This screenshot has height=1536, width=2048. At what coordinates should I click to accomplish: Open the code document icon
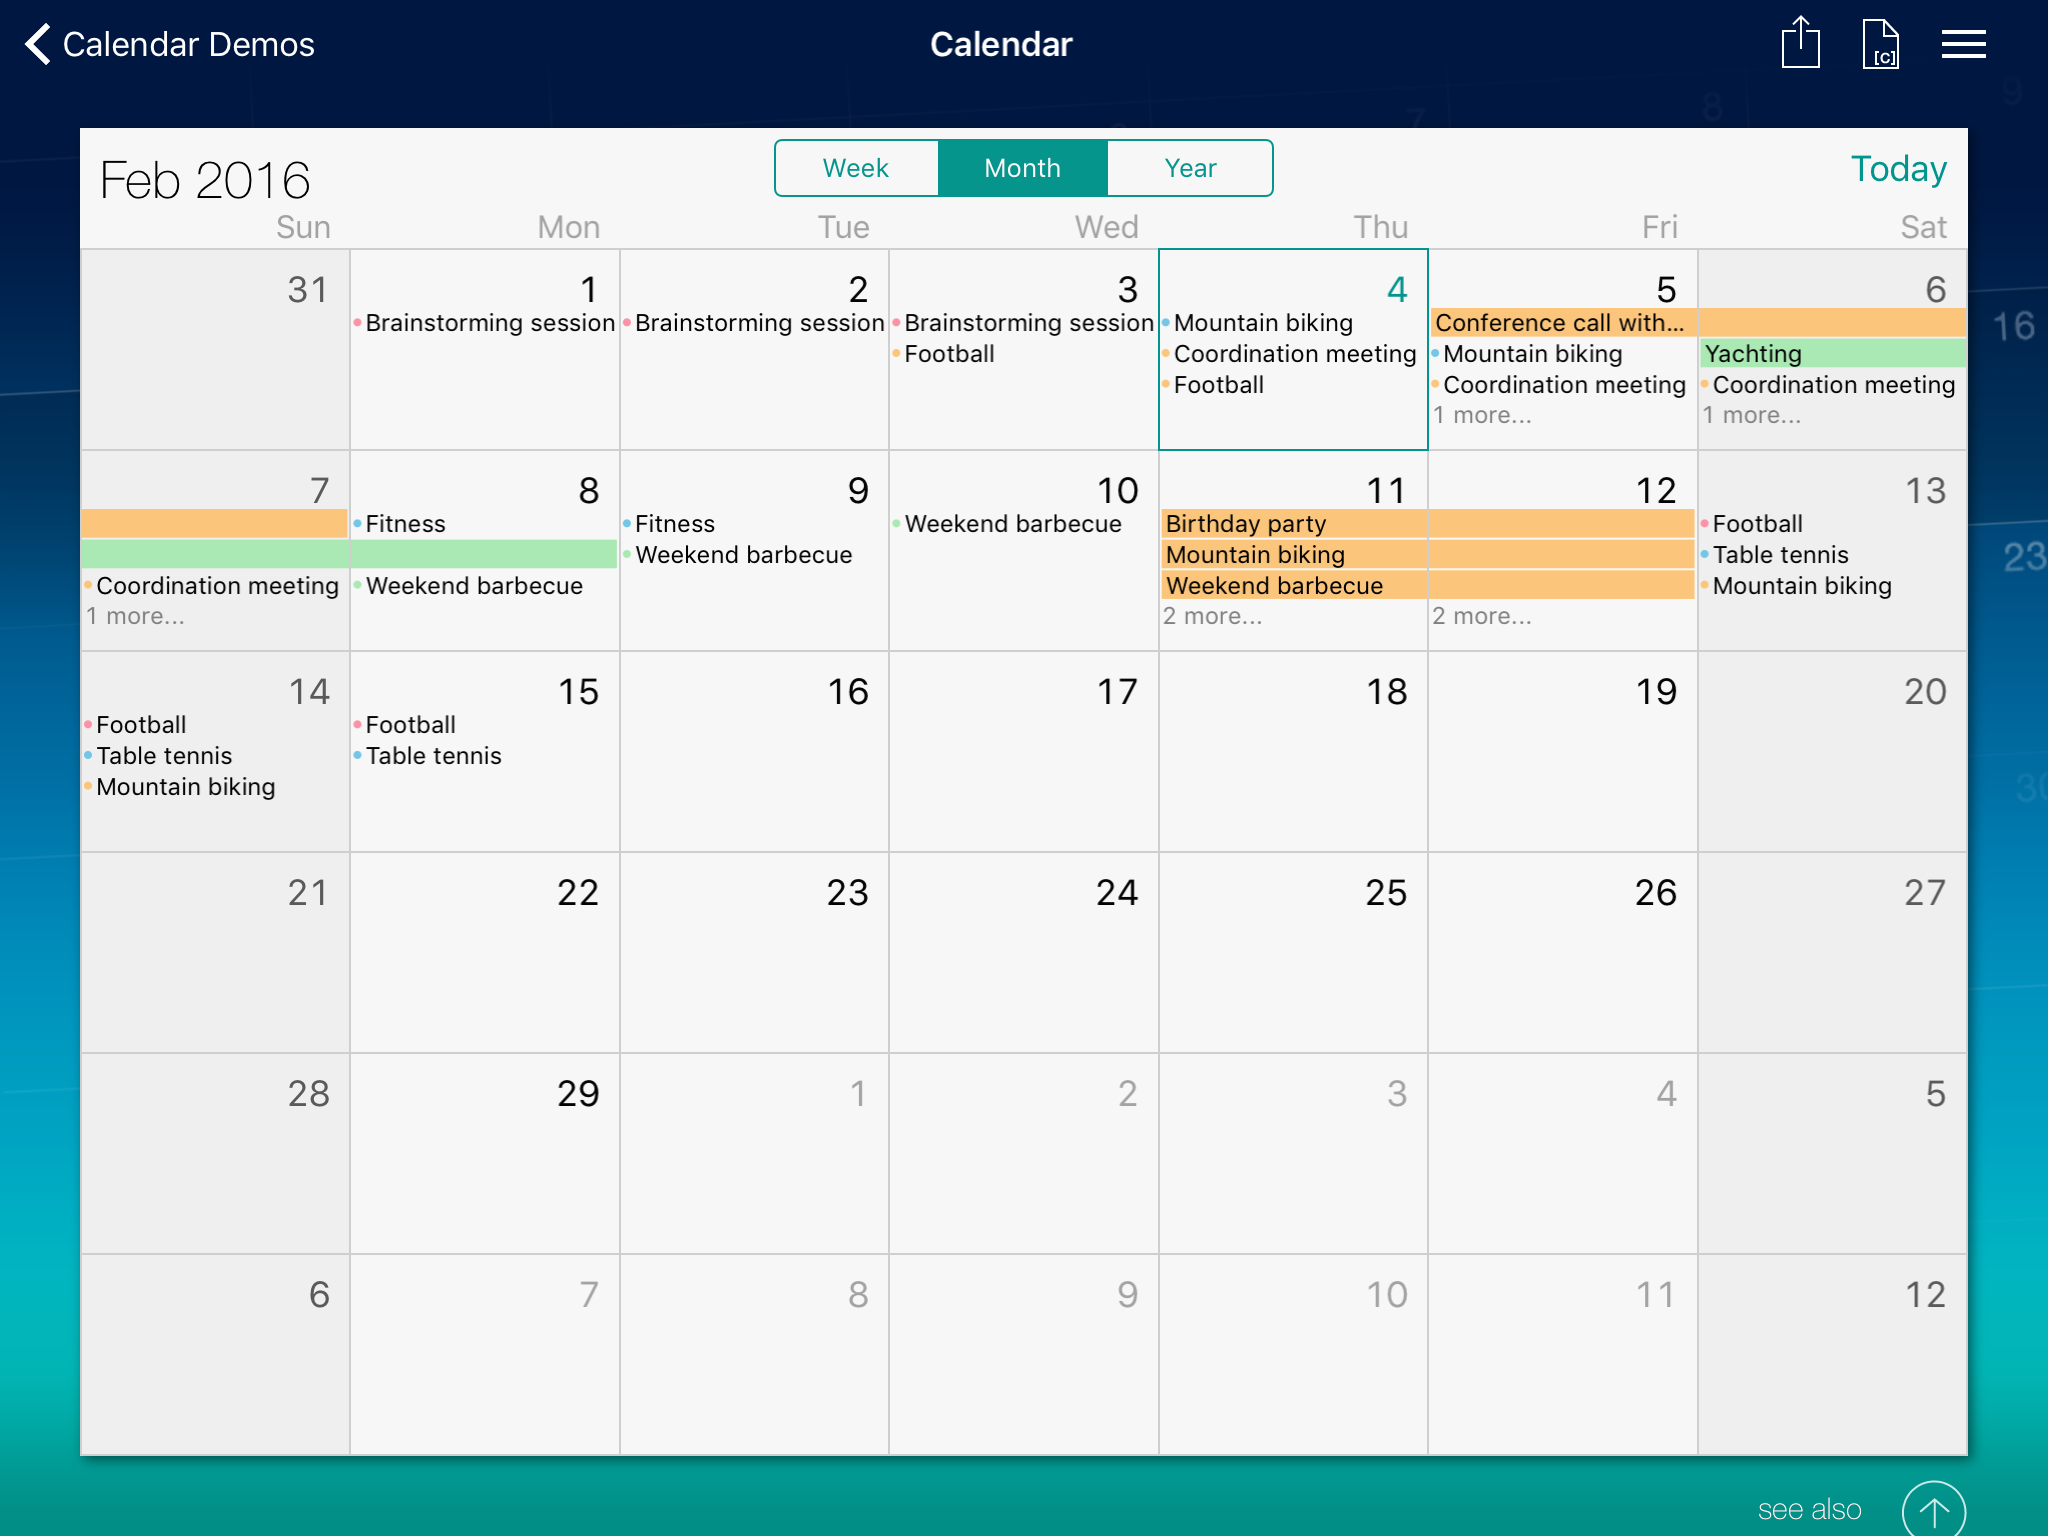click(1880, 44)
